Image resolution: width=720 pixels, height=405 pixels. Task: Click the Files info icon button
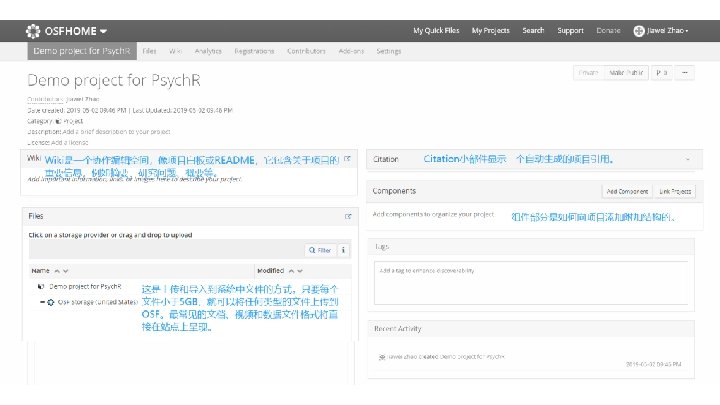click(343, 250)
